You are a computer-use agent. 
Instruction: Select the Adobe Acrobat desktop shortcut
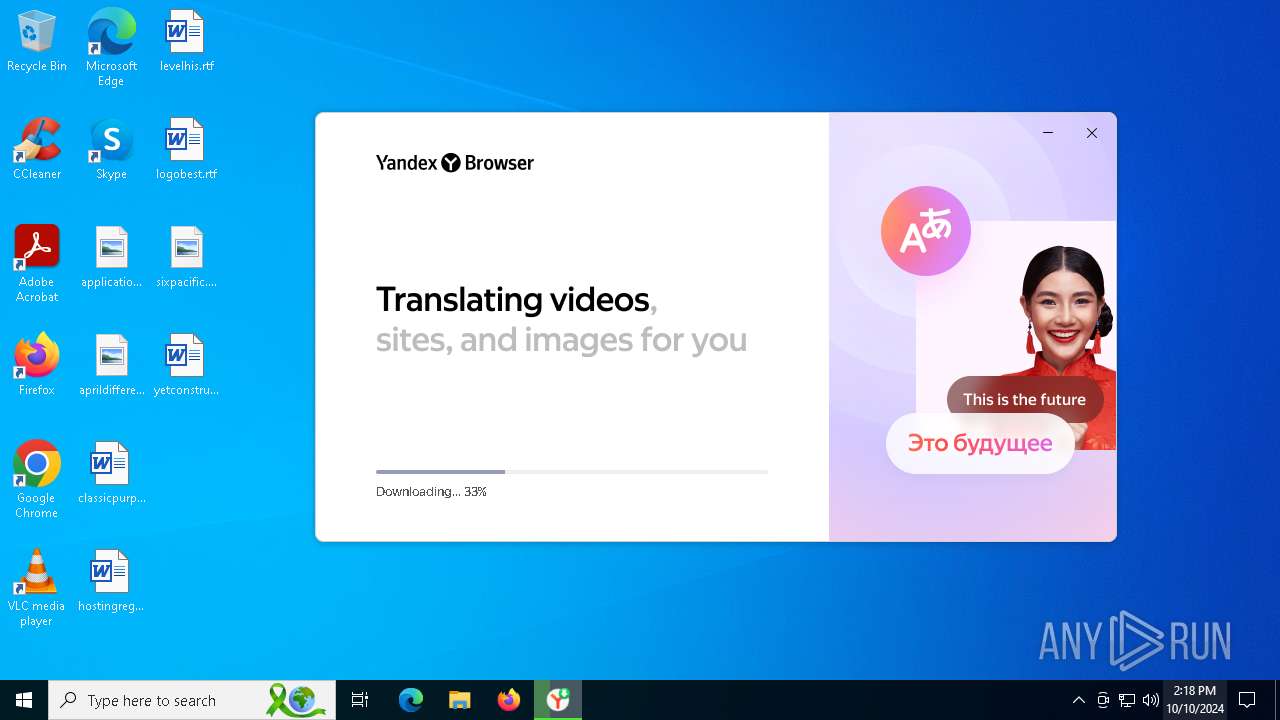[37, 264]
